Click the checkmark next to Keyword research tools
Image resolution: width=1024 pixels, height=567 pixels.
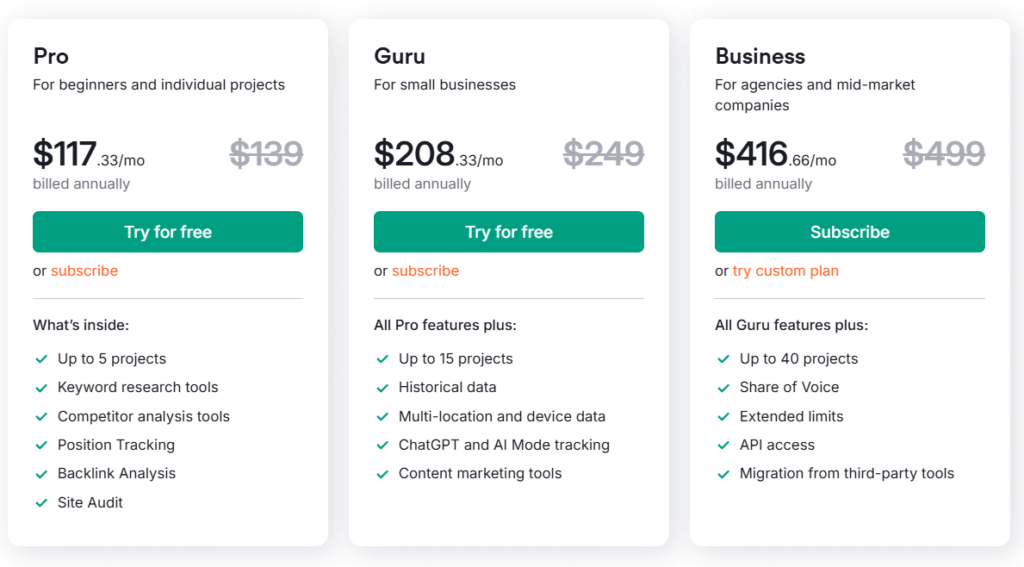coord(41,388)
